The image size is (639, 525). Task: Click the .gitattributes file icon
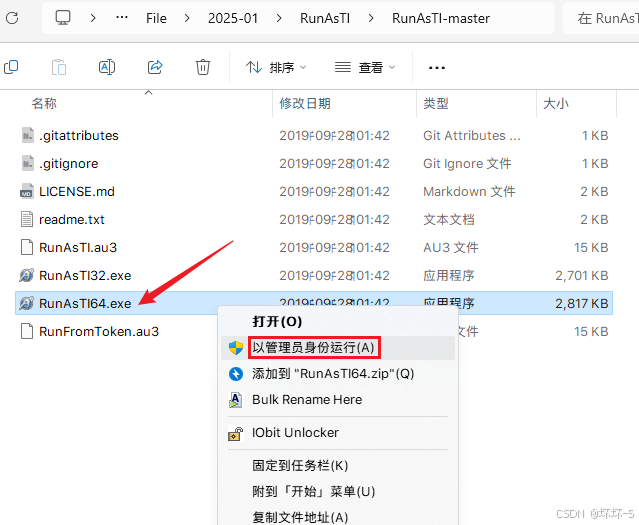[x=27, y=135]
